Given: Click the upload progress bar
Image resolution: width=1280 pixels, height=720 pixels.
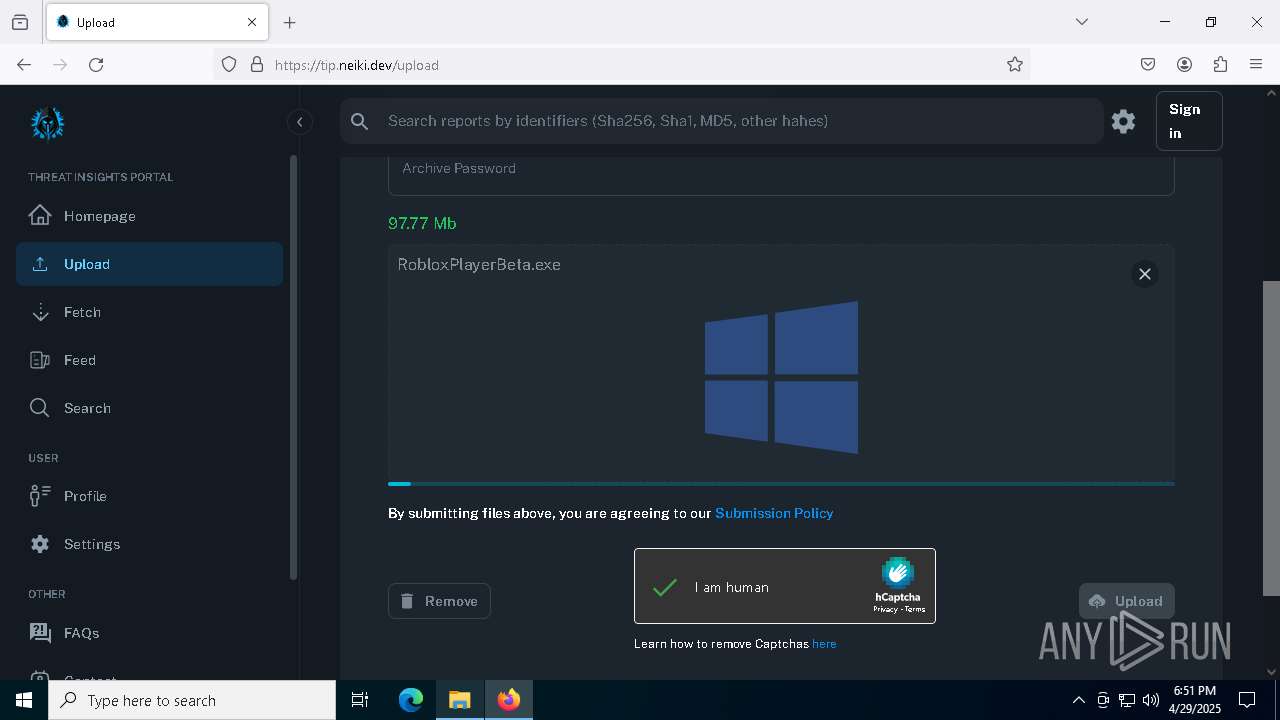Looking at the screenshot, I should [781, 484].
